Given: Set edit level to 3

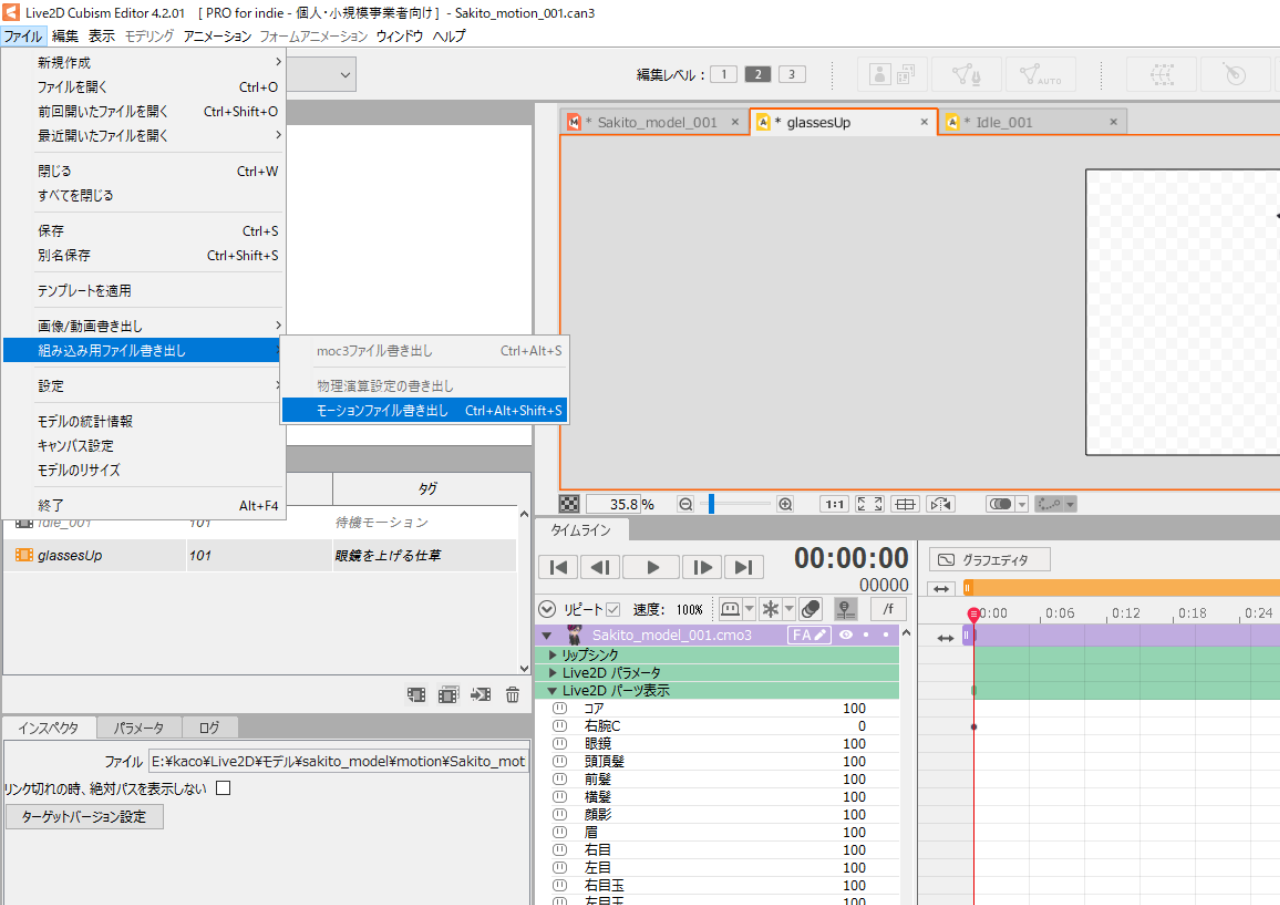Looking at the screenshot, I should click(792, 74).
